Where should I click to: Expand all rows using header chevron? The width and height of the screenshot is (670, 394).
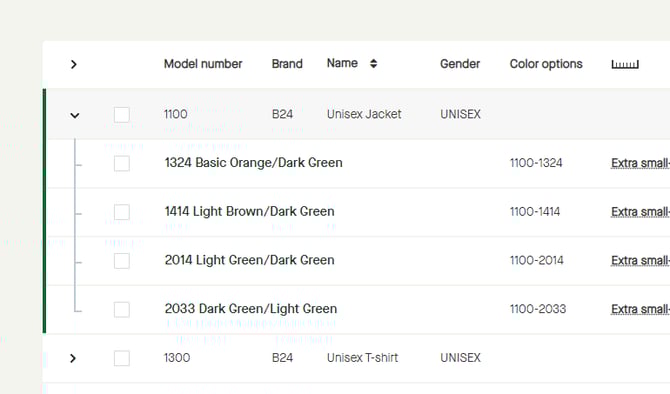tap(73, 65)
